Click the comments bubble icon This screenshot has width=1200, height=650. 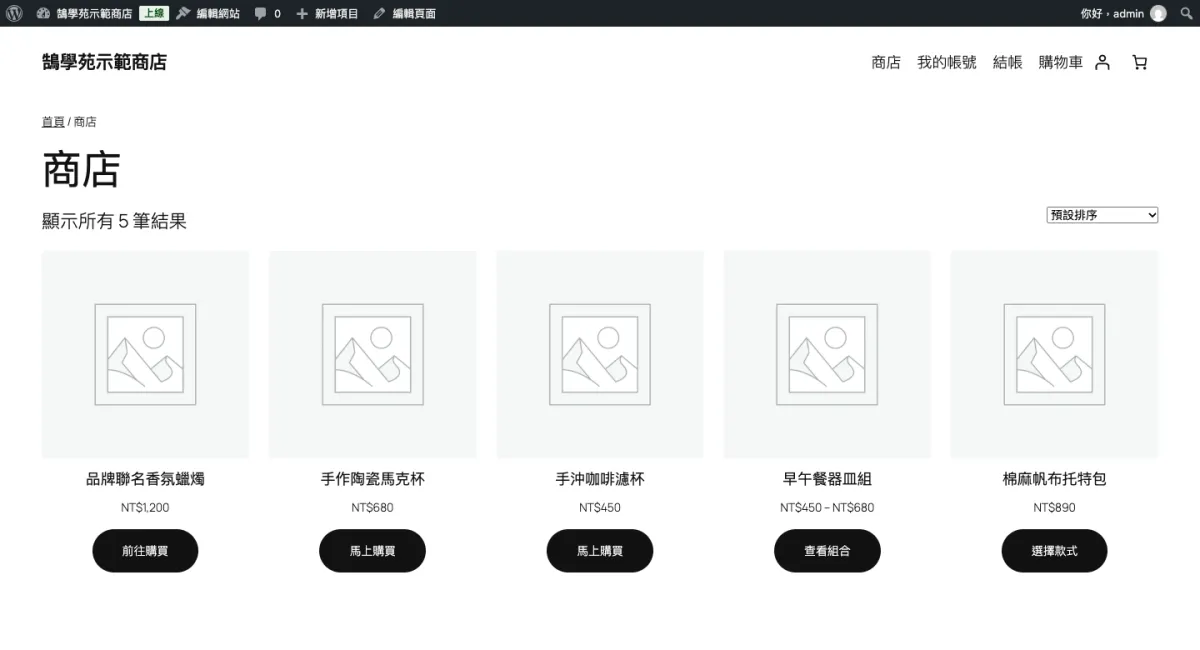pyautogui.click(x=260, y=14)
